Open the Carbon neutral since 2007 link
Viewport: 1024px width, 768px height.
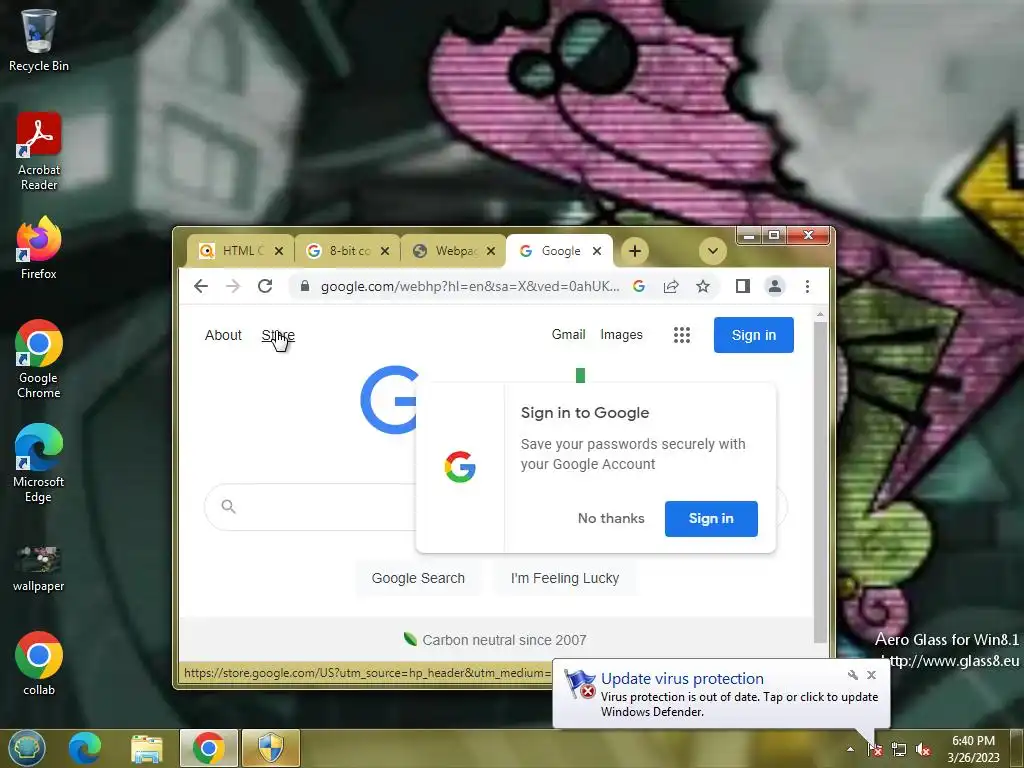pos(504,640)
